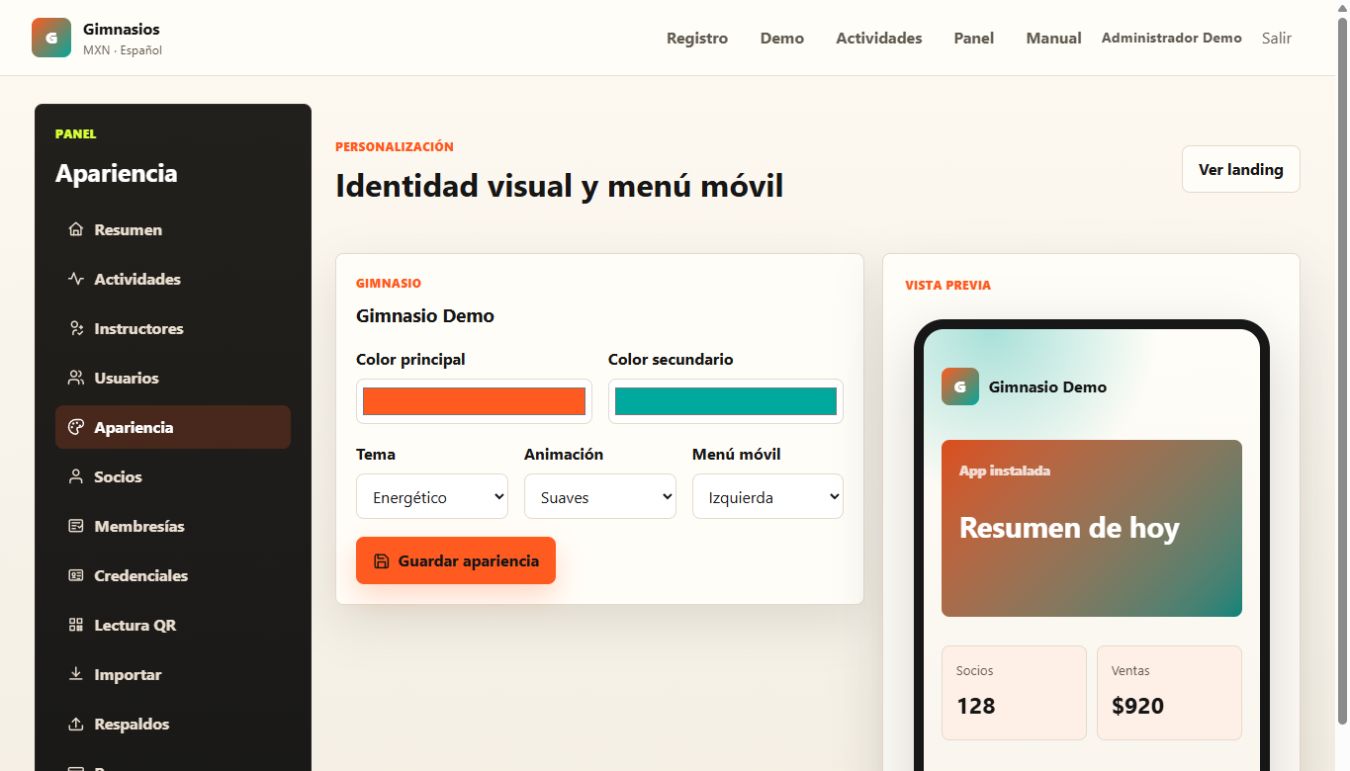Open the Tema dropdown
Viewport: 1350px width, 771px height.
pos(432,497)
